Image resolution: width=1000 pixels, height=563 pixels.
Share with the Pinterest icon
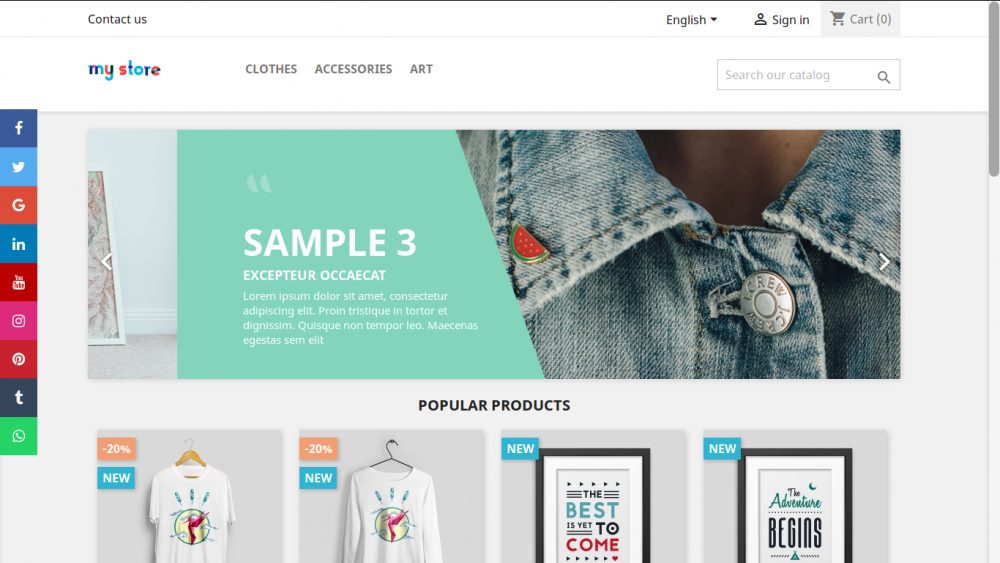[x=18, y=359]
